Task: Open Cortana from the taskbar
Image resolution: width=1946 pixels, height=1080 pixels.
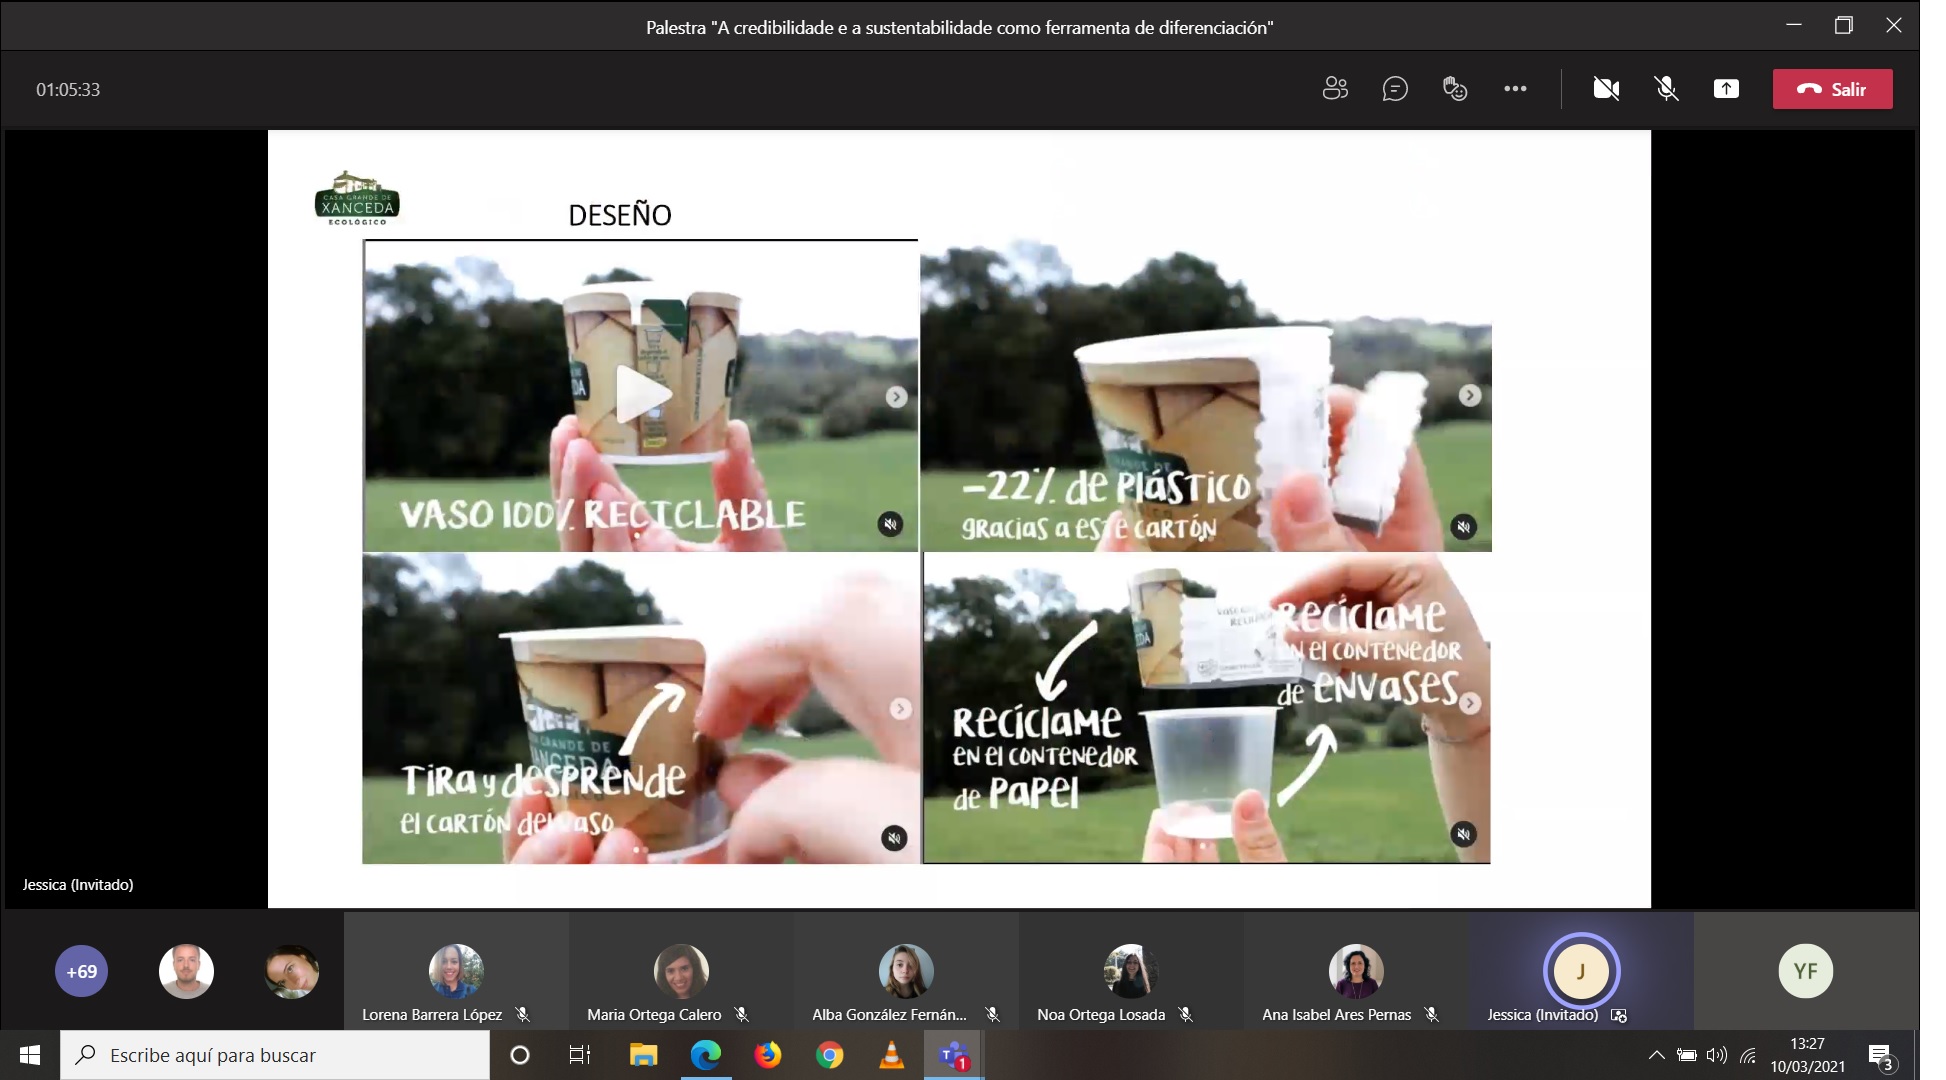Action: point(519,1055)
